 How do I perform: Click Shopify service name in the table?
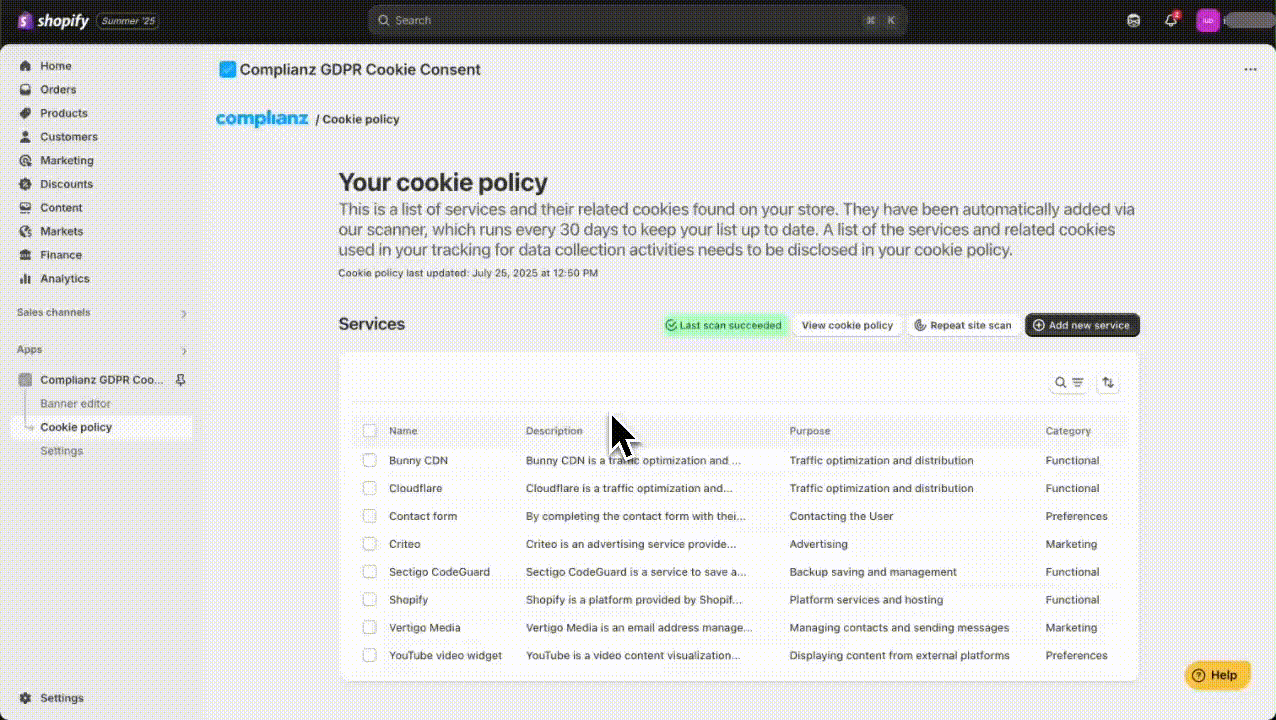[408, 600]
